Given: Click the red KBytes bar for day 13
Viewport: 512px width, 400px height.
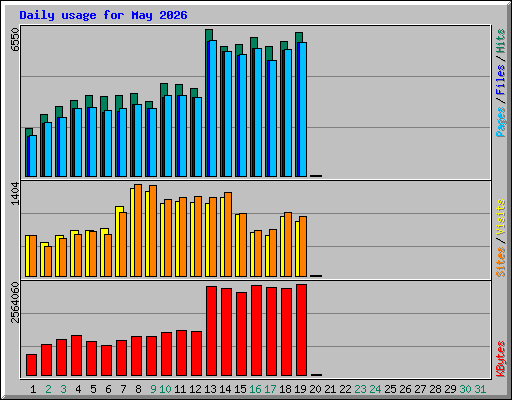Looking at the screenshot, I should point(211,331).
